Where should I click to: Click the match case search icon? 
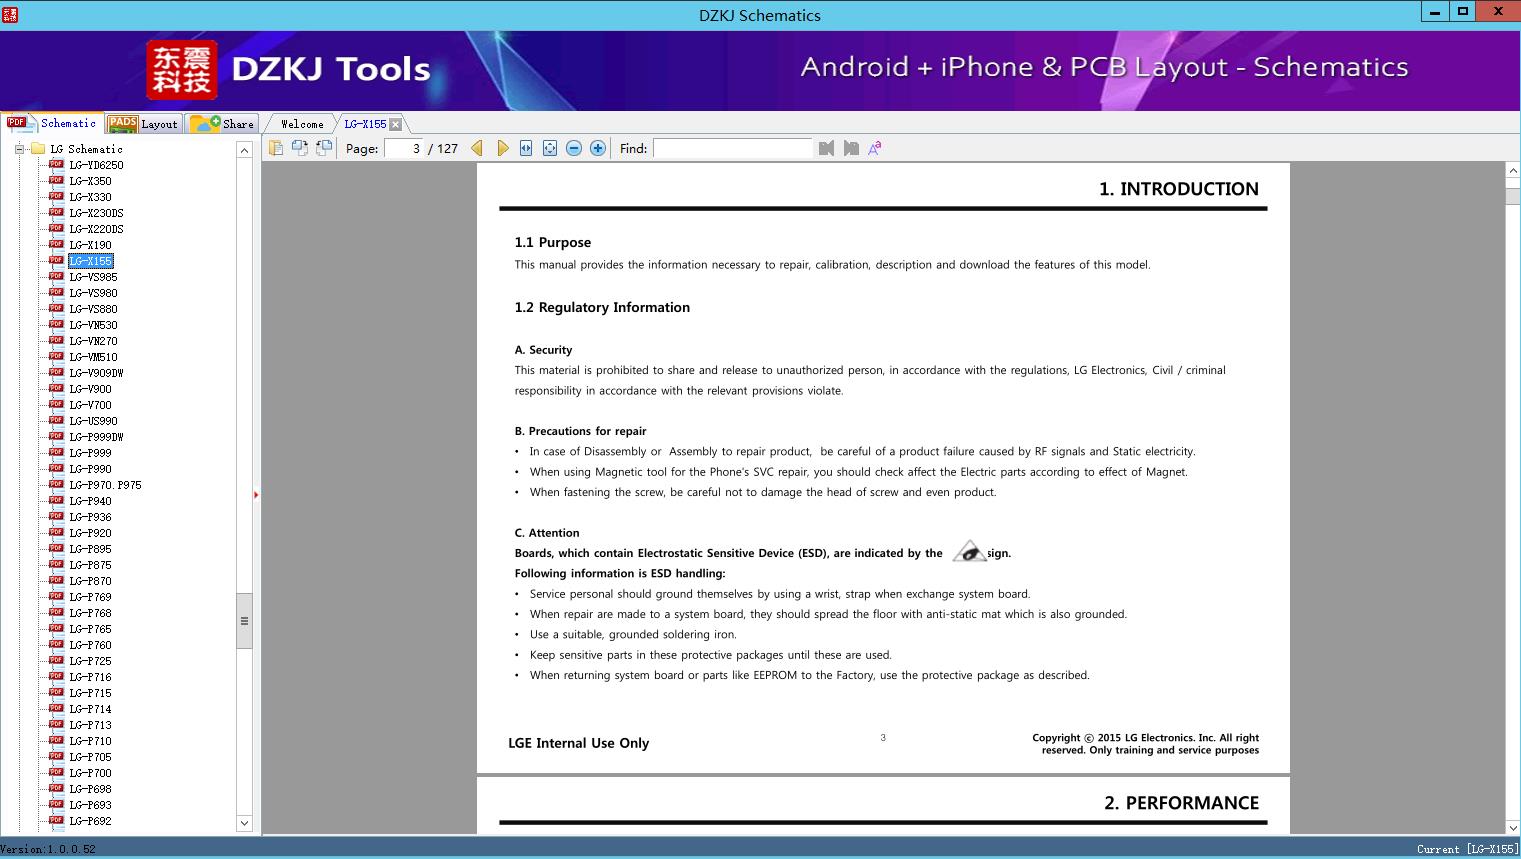(875, 148)
